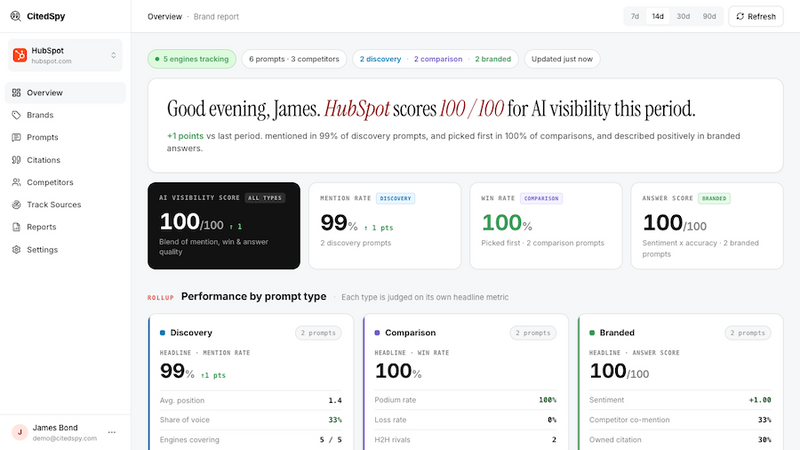Open the HubSpot brand switcher chevron
Image resolution: width=800 pixels, height=450 pixels.
[x=113, y=55]
